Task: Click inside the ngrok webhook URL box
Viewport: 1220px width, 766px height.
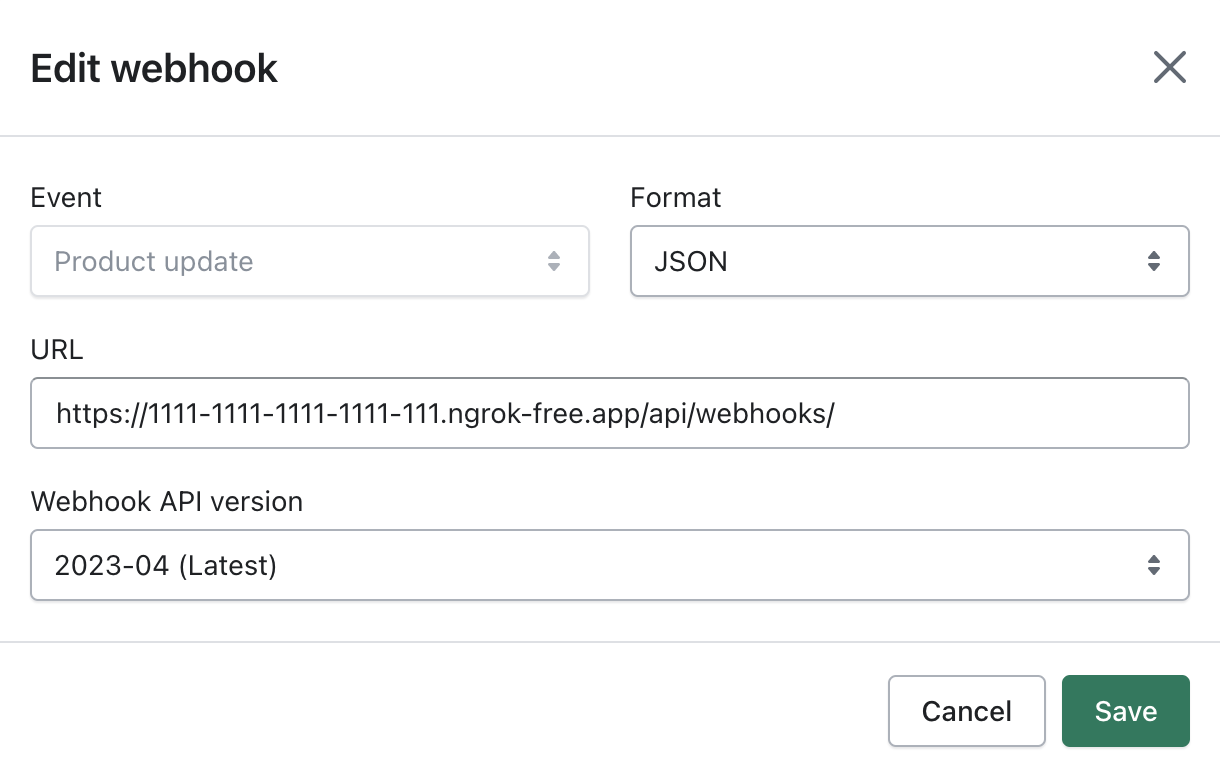Action: [610, 413]
